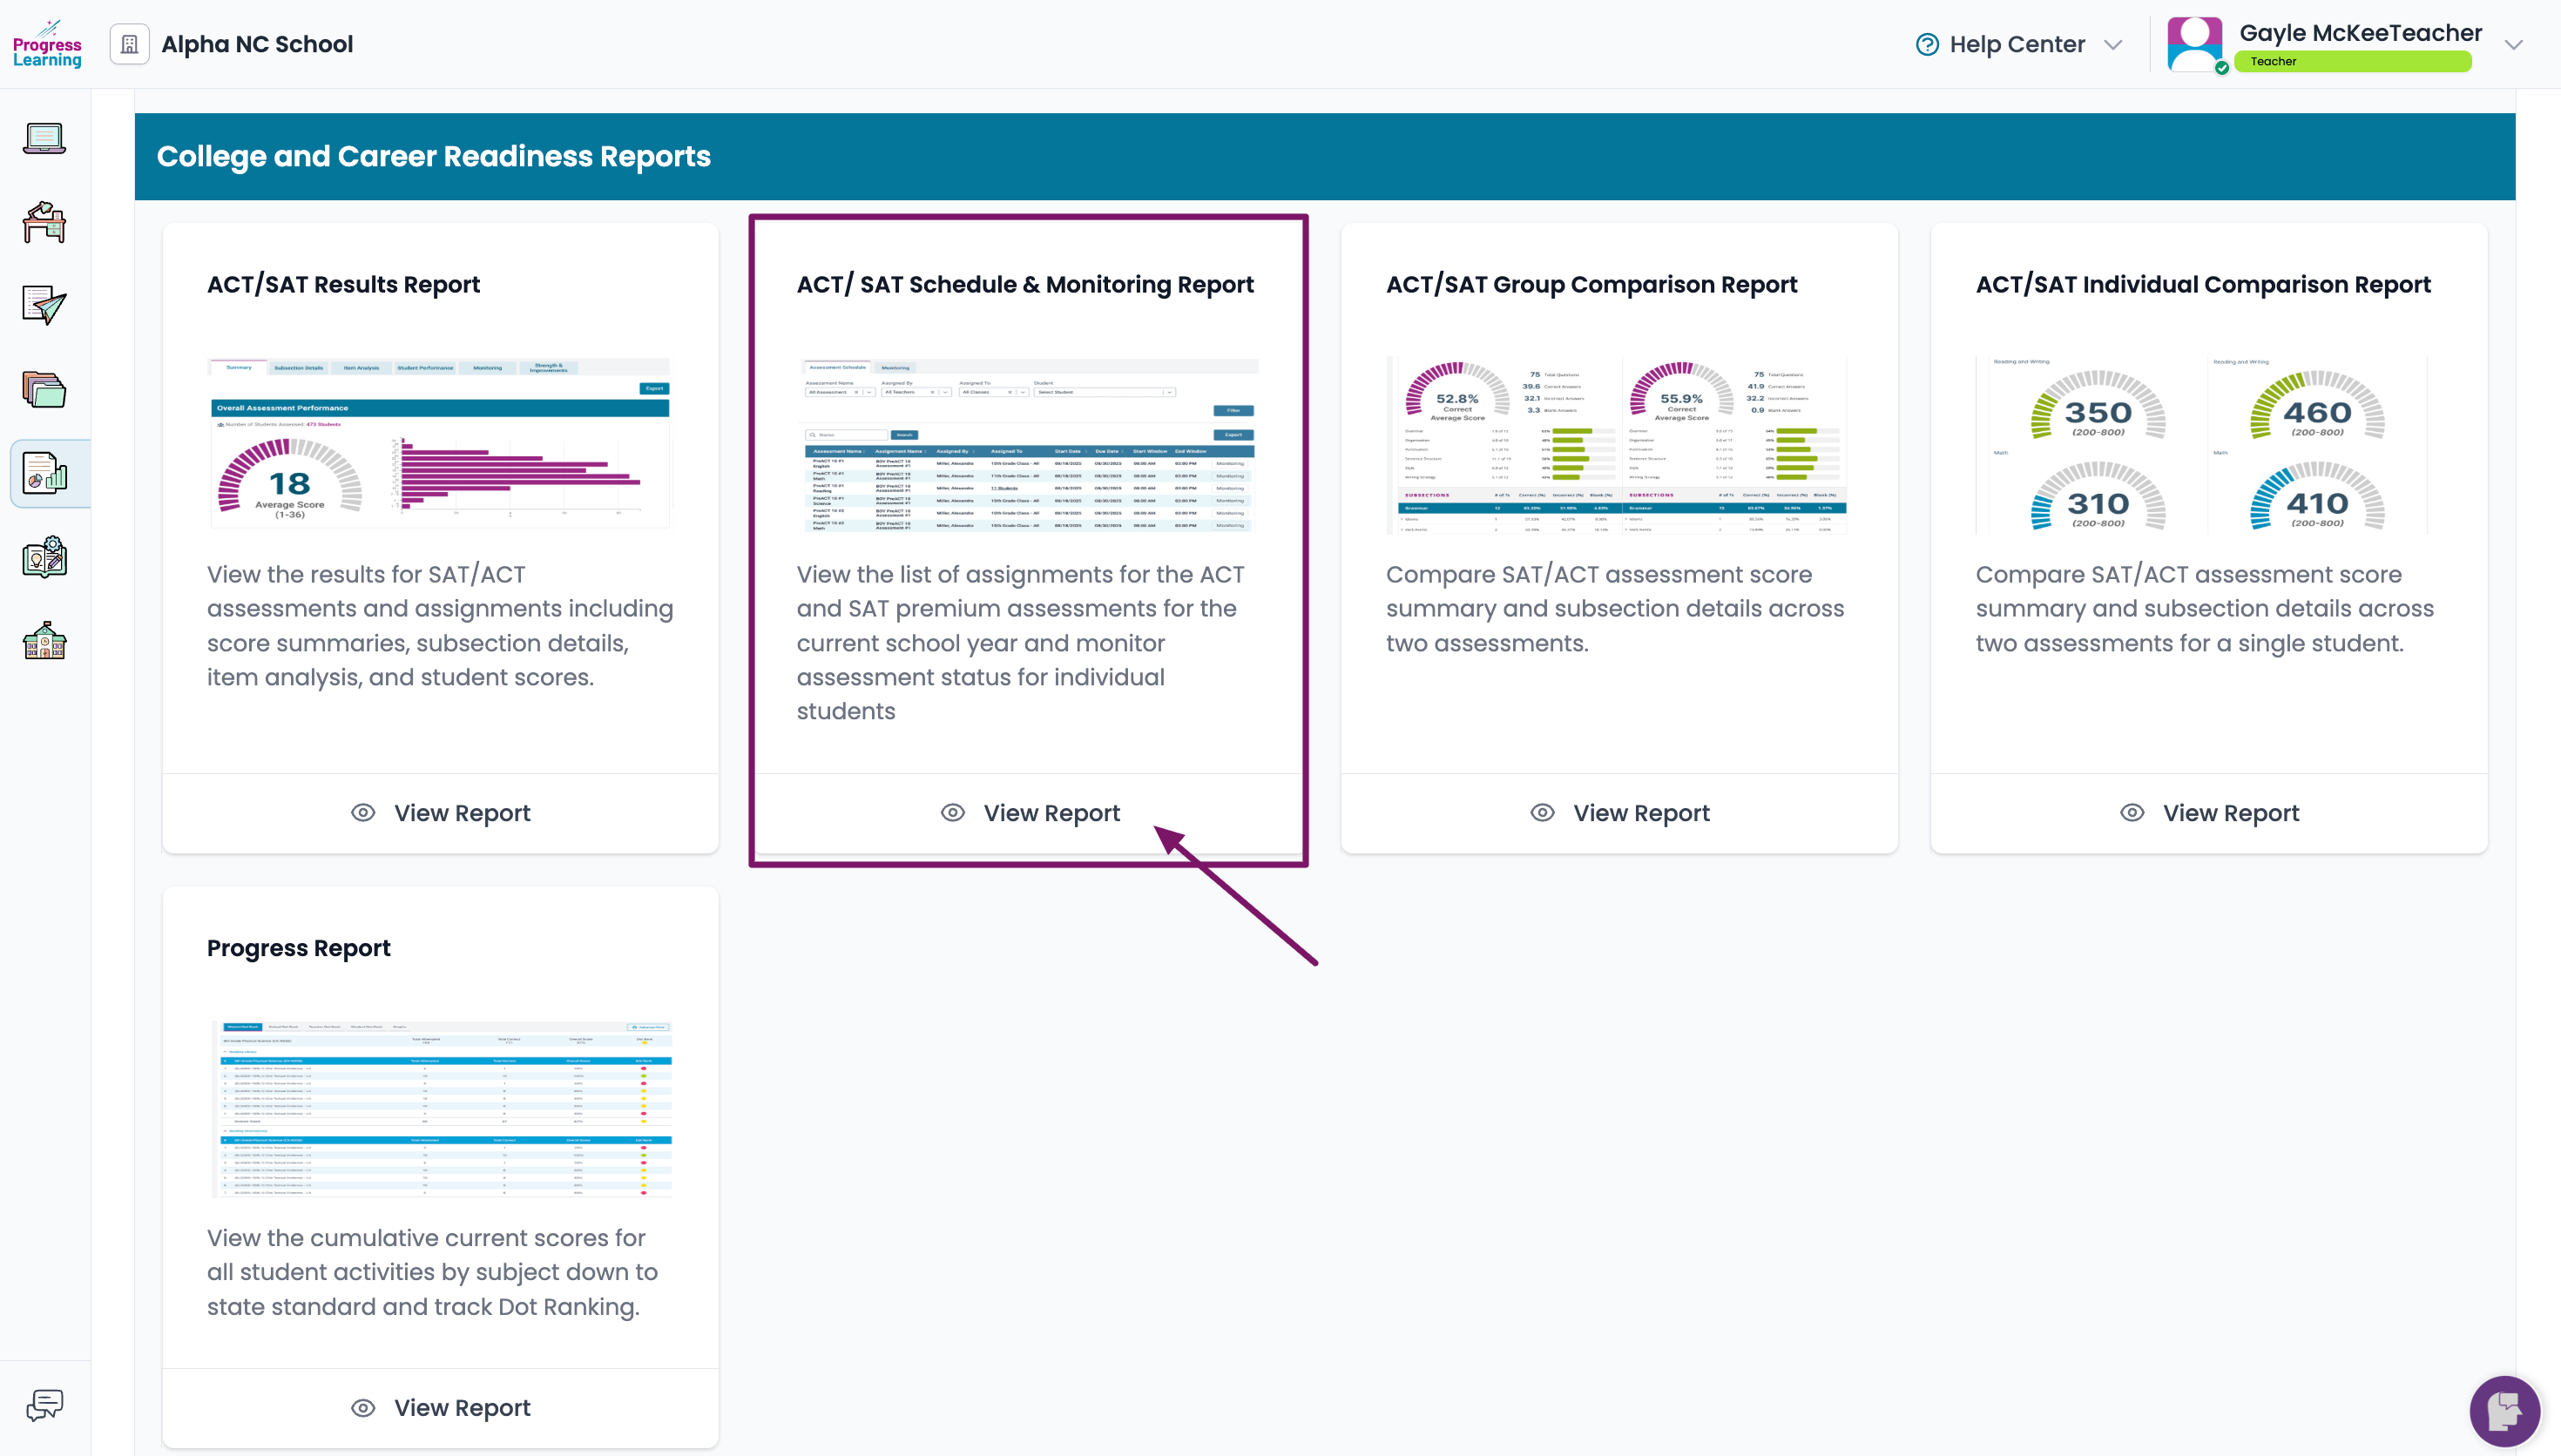
Task: Click the description starting "View the results for SAT/ACT"
Action: (x=440, y=626)
